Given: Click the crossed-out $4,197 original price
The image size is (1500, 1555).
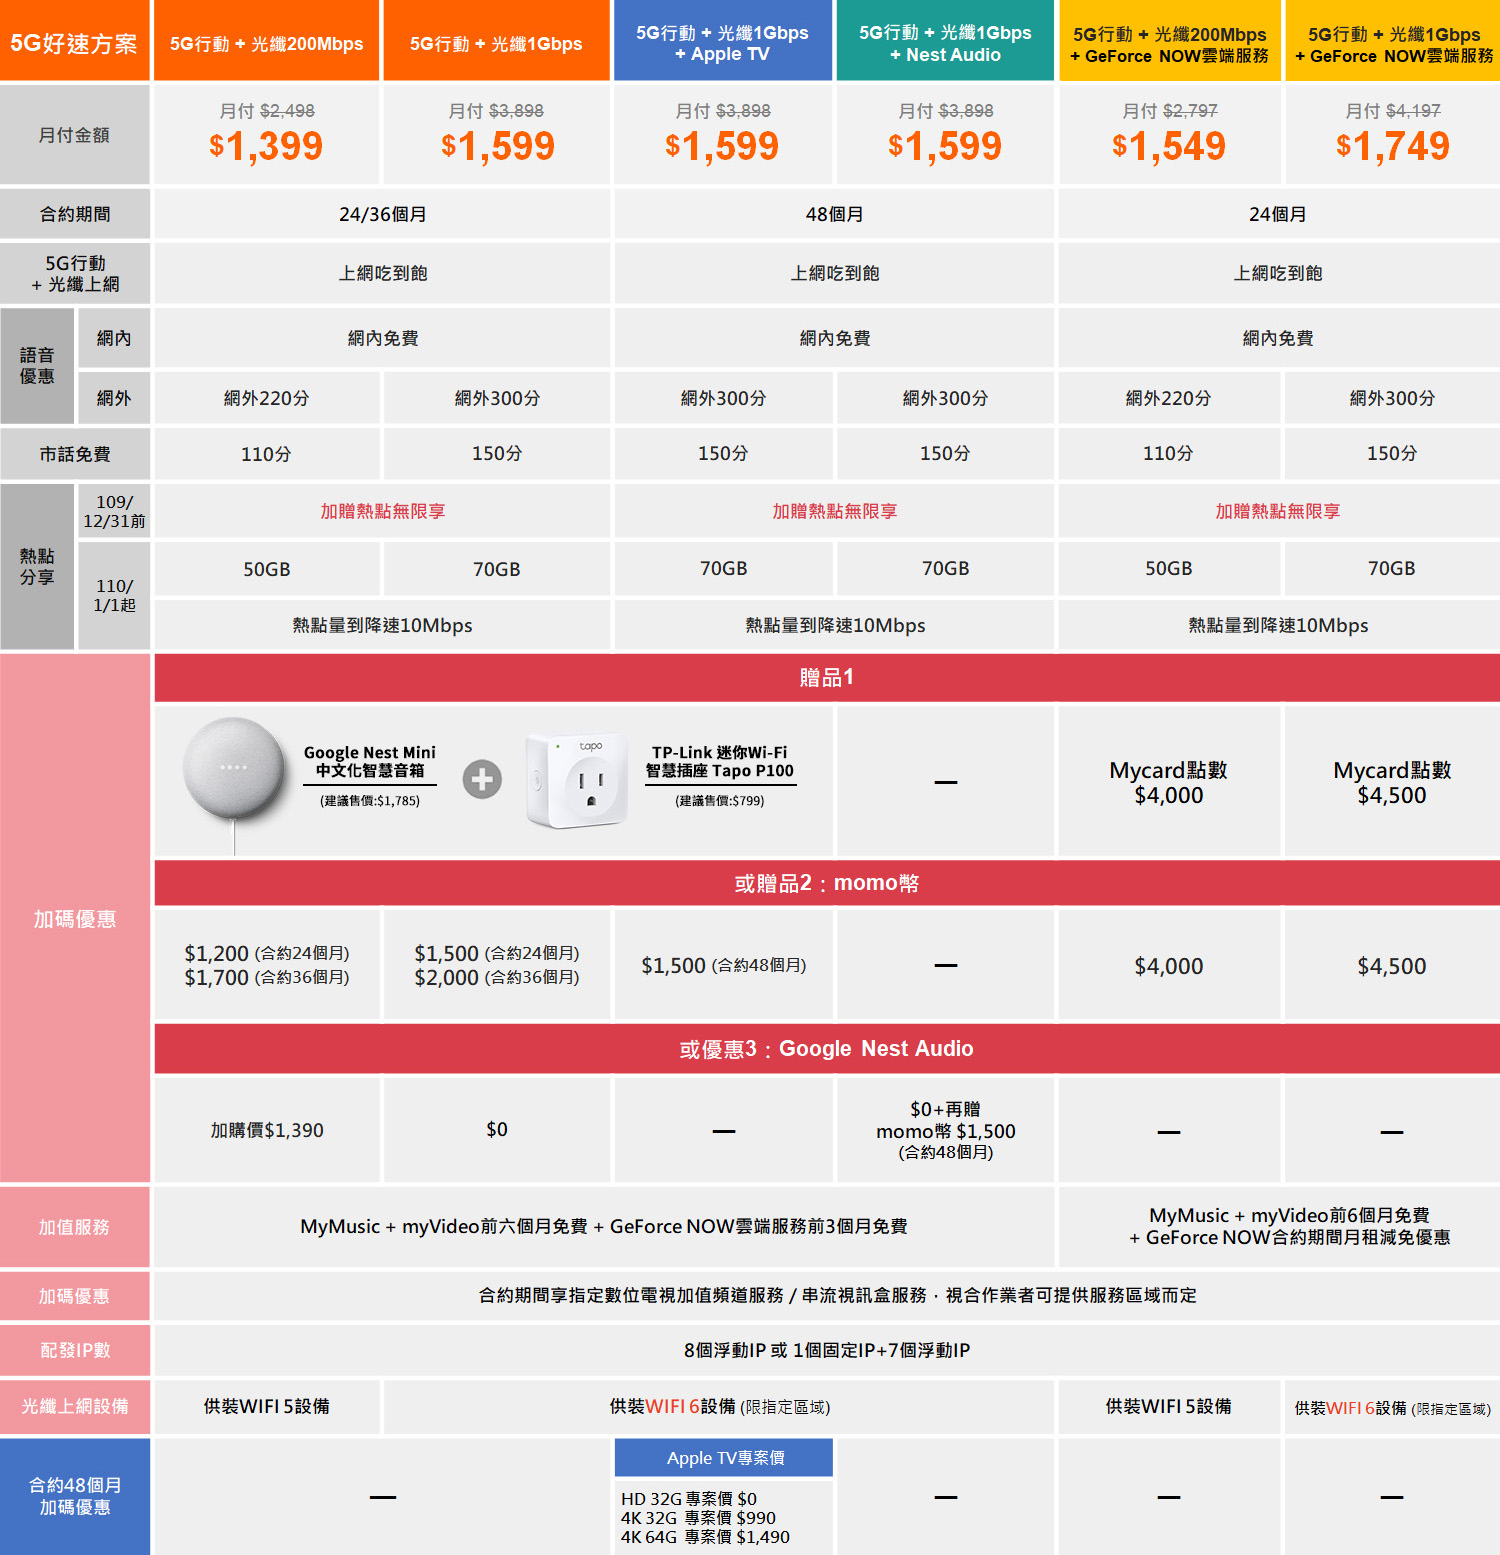Looking at the screenshot, I should [x=1413, y=111].
